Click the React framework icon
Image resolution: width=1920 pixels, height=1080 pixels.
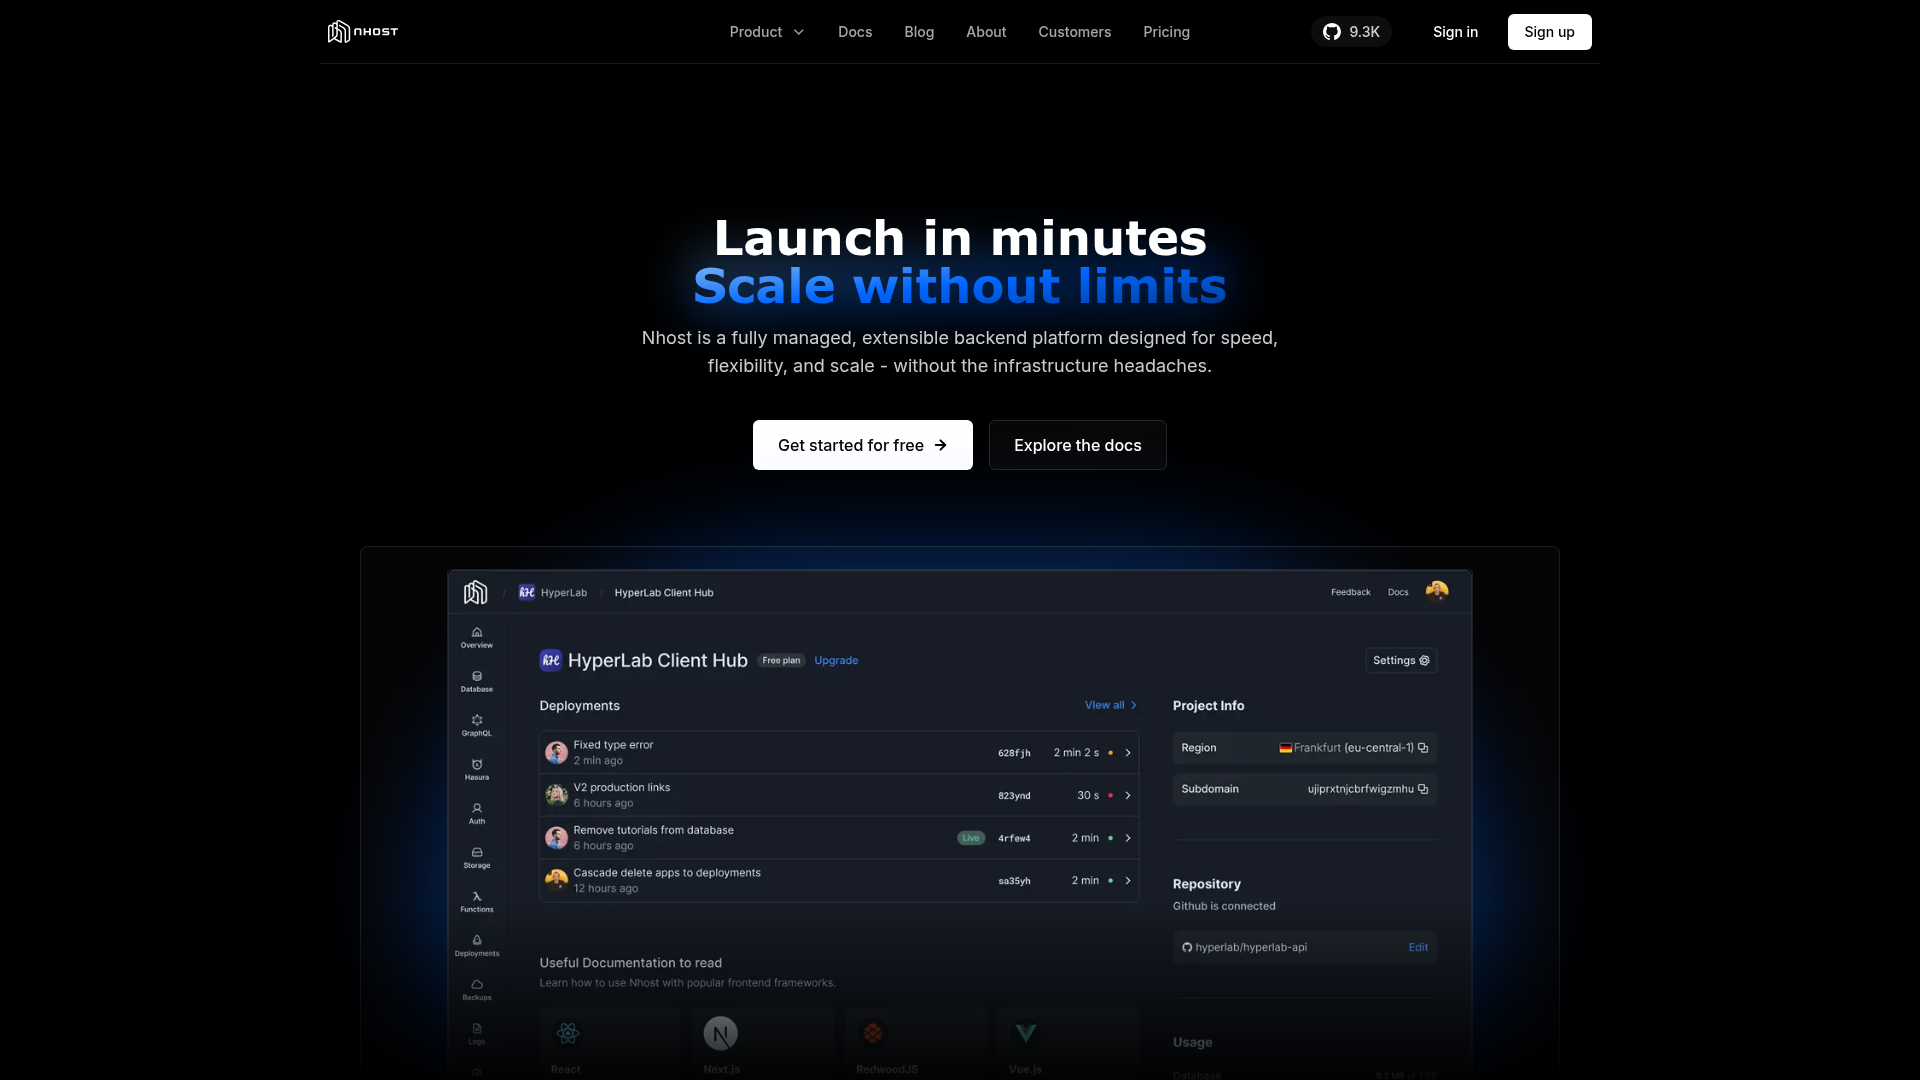click(x=568, y=1033)
